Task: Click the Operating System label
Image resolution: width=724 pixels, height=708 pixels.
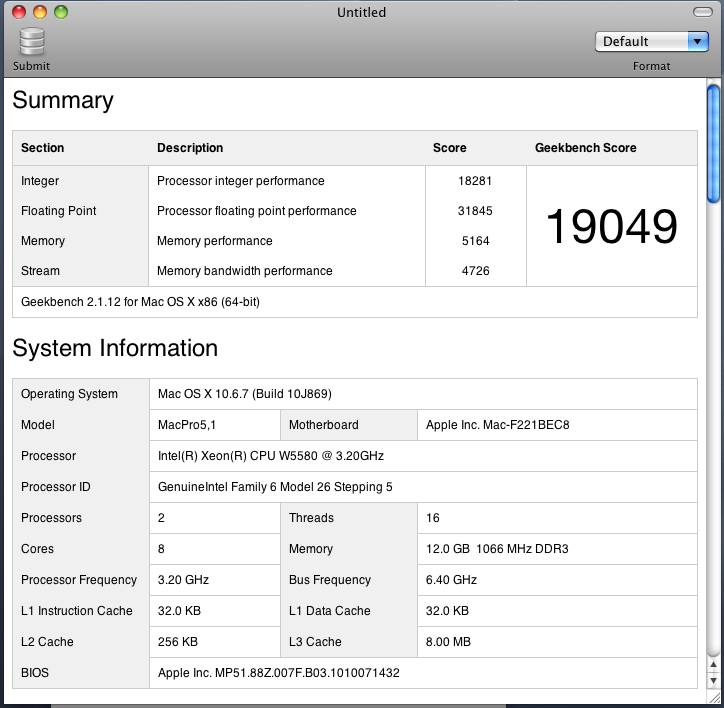Action: [x=69, y=393]
